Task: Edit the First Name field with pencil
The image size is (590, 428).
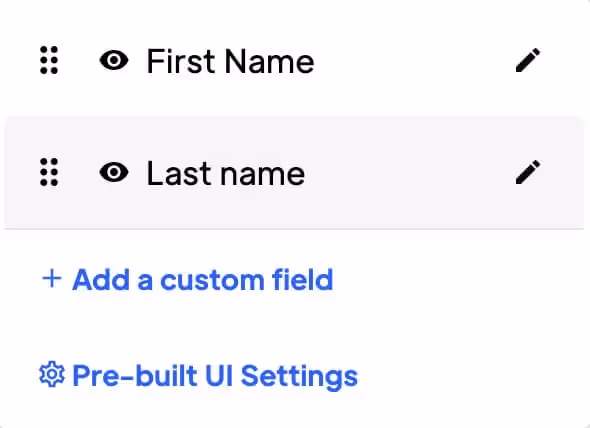Action: click(528, 60)
